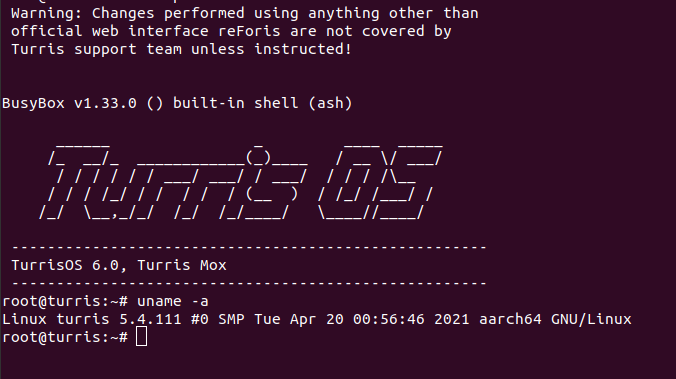Click the first 'root@turris:~#' prompt

click(x=65, y=301)
